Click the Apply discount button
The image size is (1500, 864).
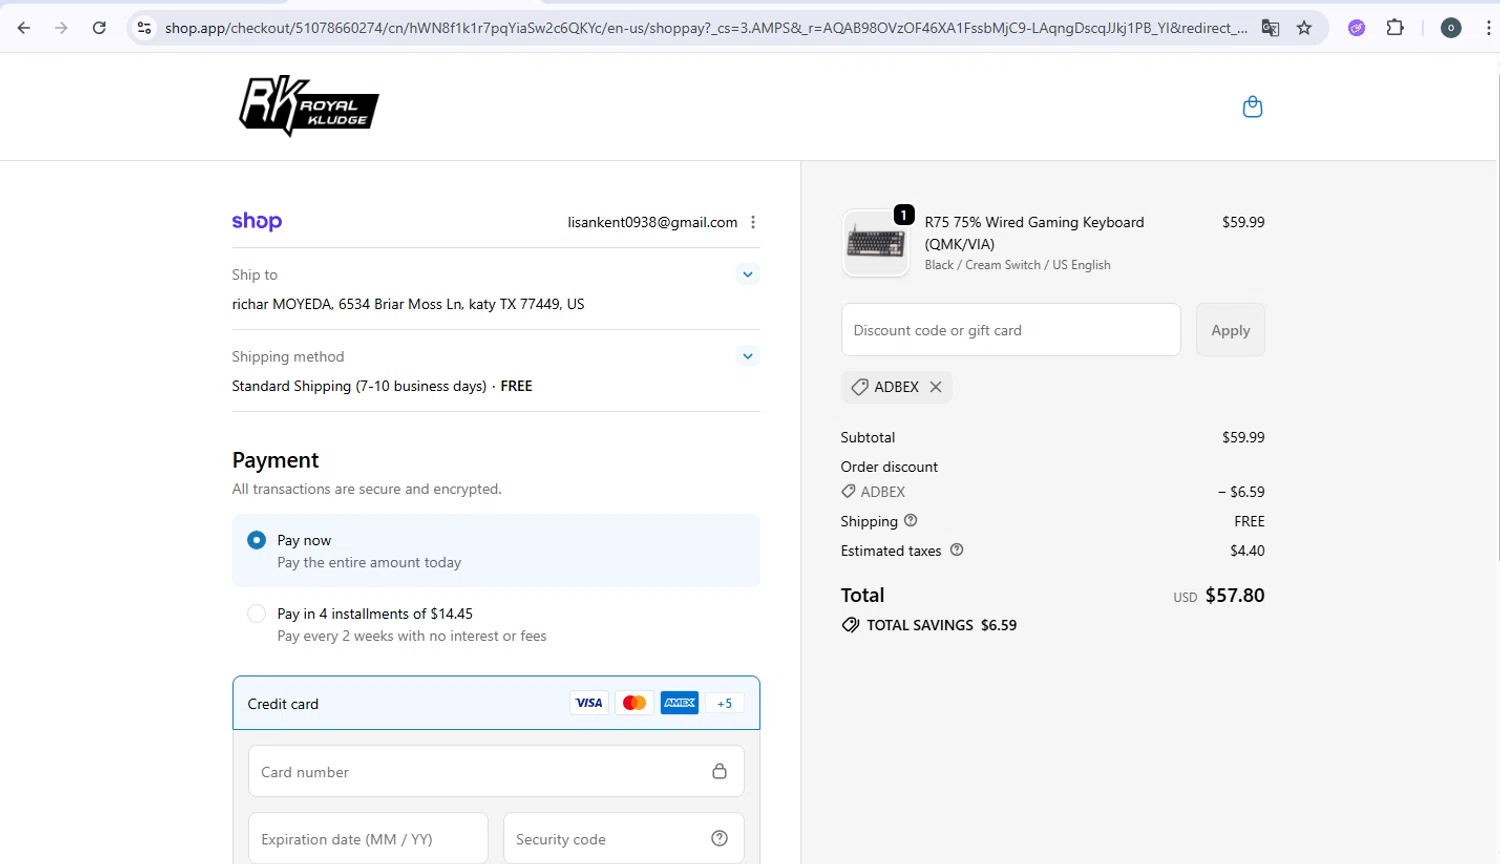(x=1230, y=330)
